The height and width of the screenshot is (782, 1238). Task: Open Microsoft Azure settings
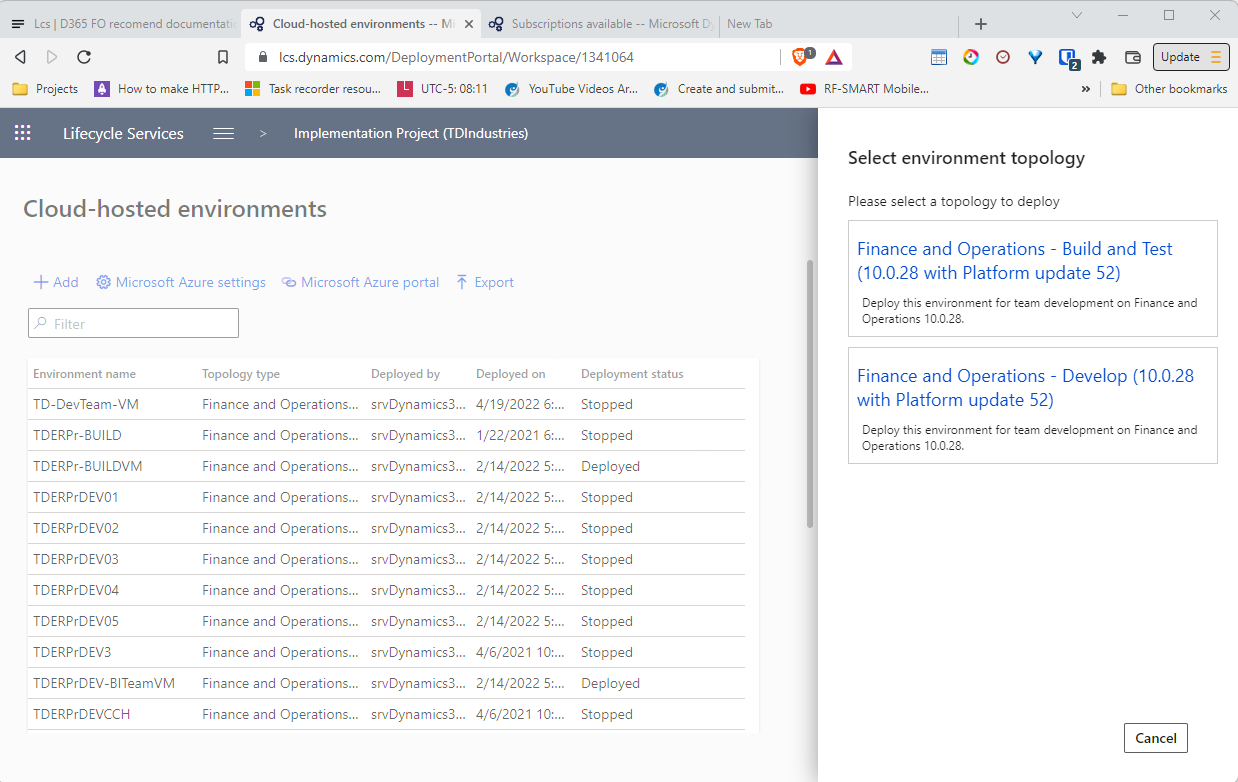(x=181, y=282)
